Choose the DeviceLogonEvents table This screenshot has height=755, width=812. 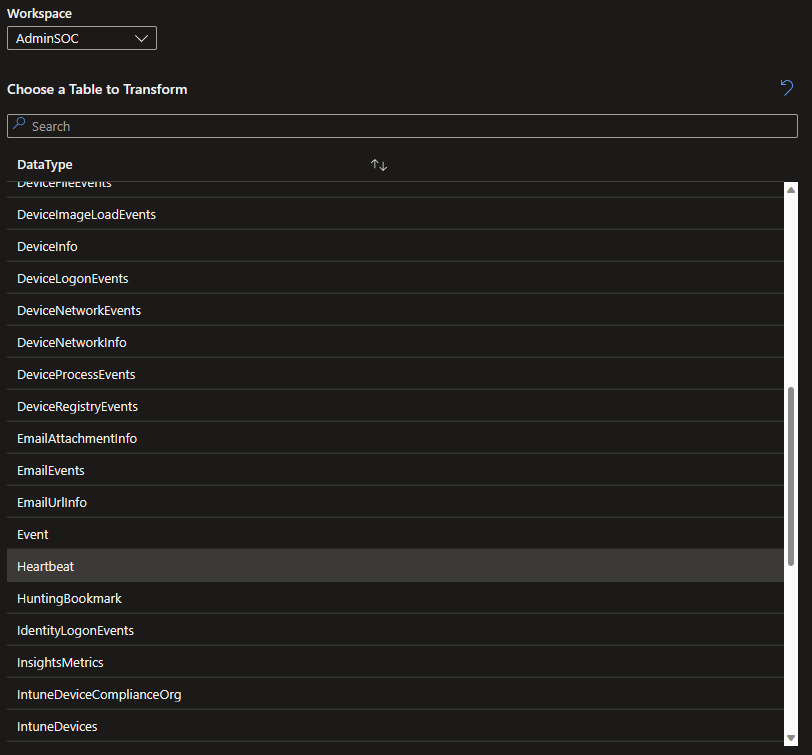(395, 279)
